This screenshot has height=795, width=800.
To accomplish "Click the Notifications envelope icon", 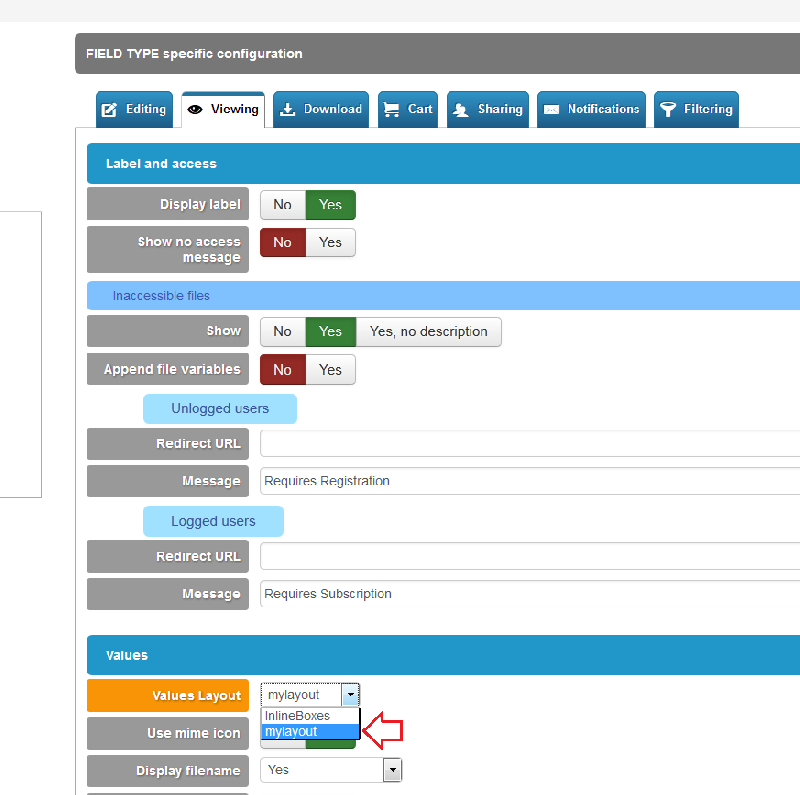I will click(x=551, y=110).
